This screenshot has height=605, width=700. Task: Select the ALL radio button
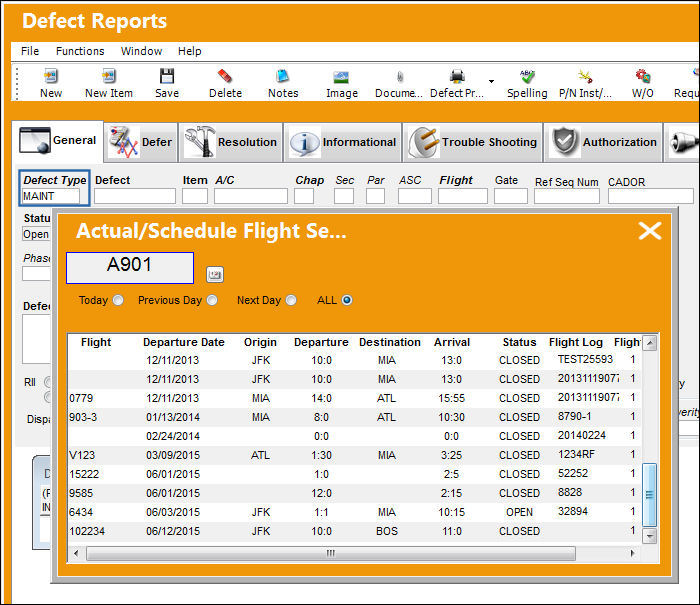(x=347, y=300)
